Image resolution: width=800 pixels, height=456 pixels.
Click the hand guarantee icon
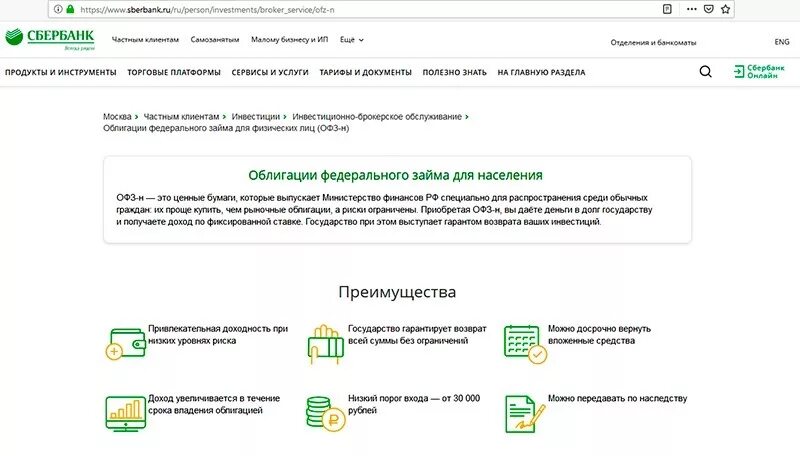(x=326, y=344)
